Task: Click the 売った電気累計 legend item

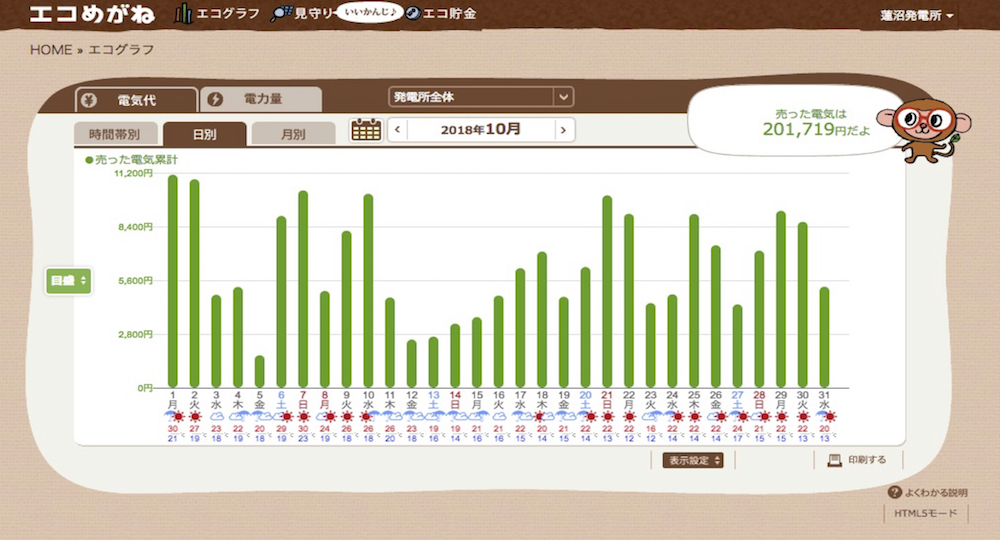Action: [x=131, y=159]
